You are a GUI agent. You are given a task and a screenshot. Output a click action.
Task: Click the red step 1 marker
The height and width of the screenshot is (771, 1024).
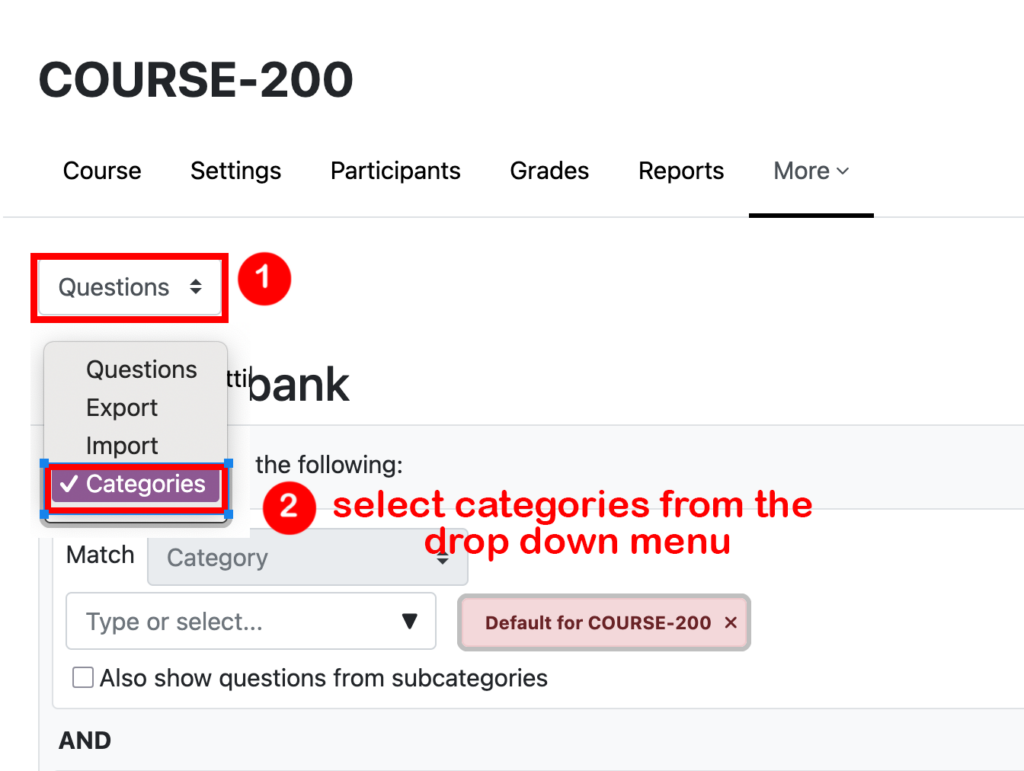tap(263, 278)
